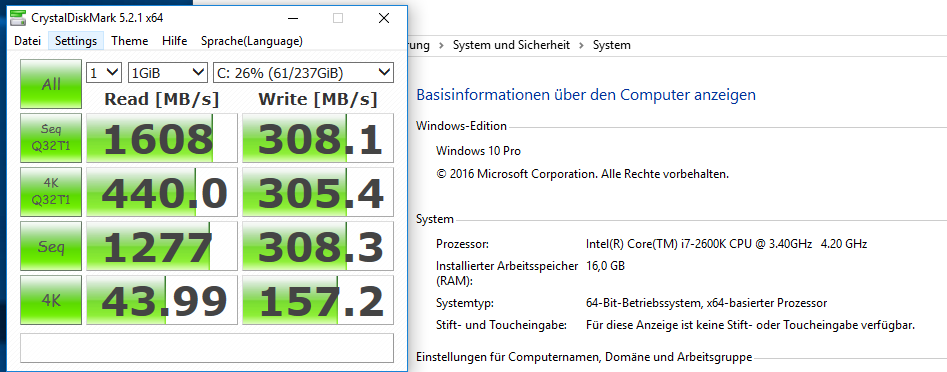Click the Seq Q32T1 read result 1608
The image size is (947, 372).
(162, 138)
